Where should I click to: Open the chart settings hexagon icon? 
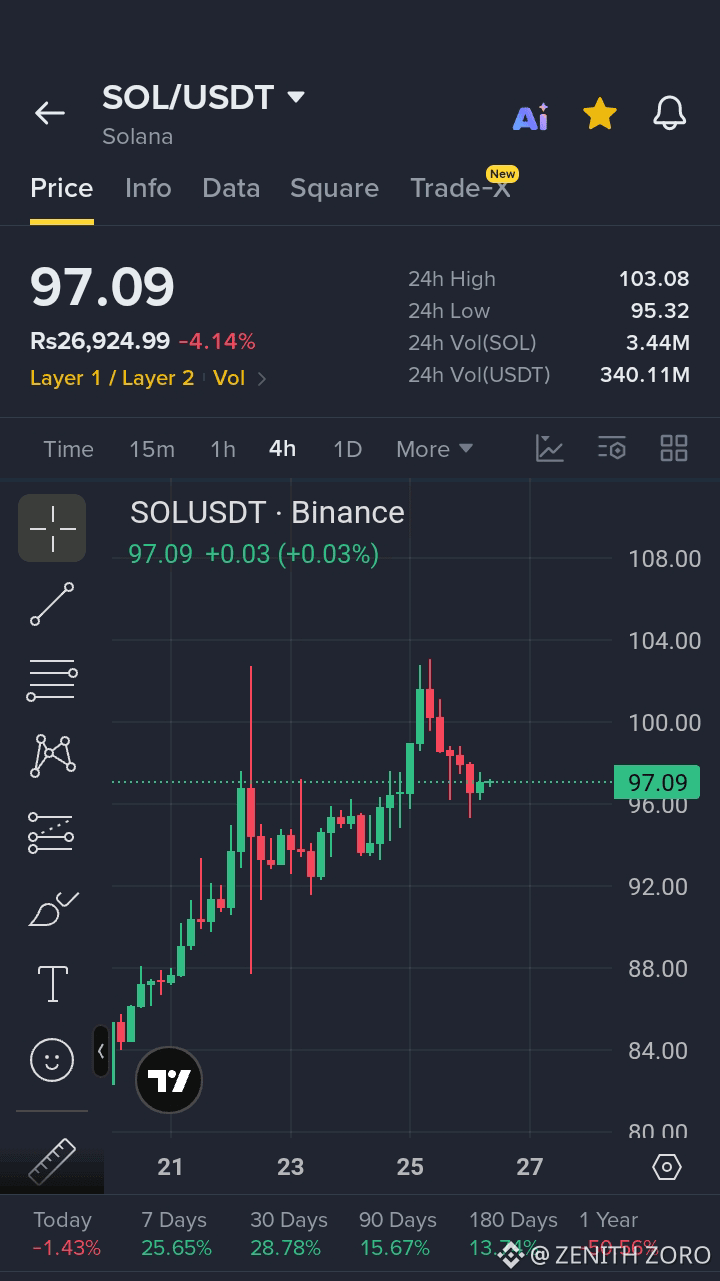666,1167
